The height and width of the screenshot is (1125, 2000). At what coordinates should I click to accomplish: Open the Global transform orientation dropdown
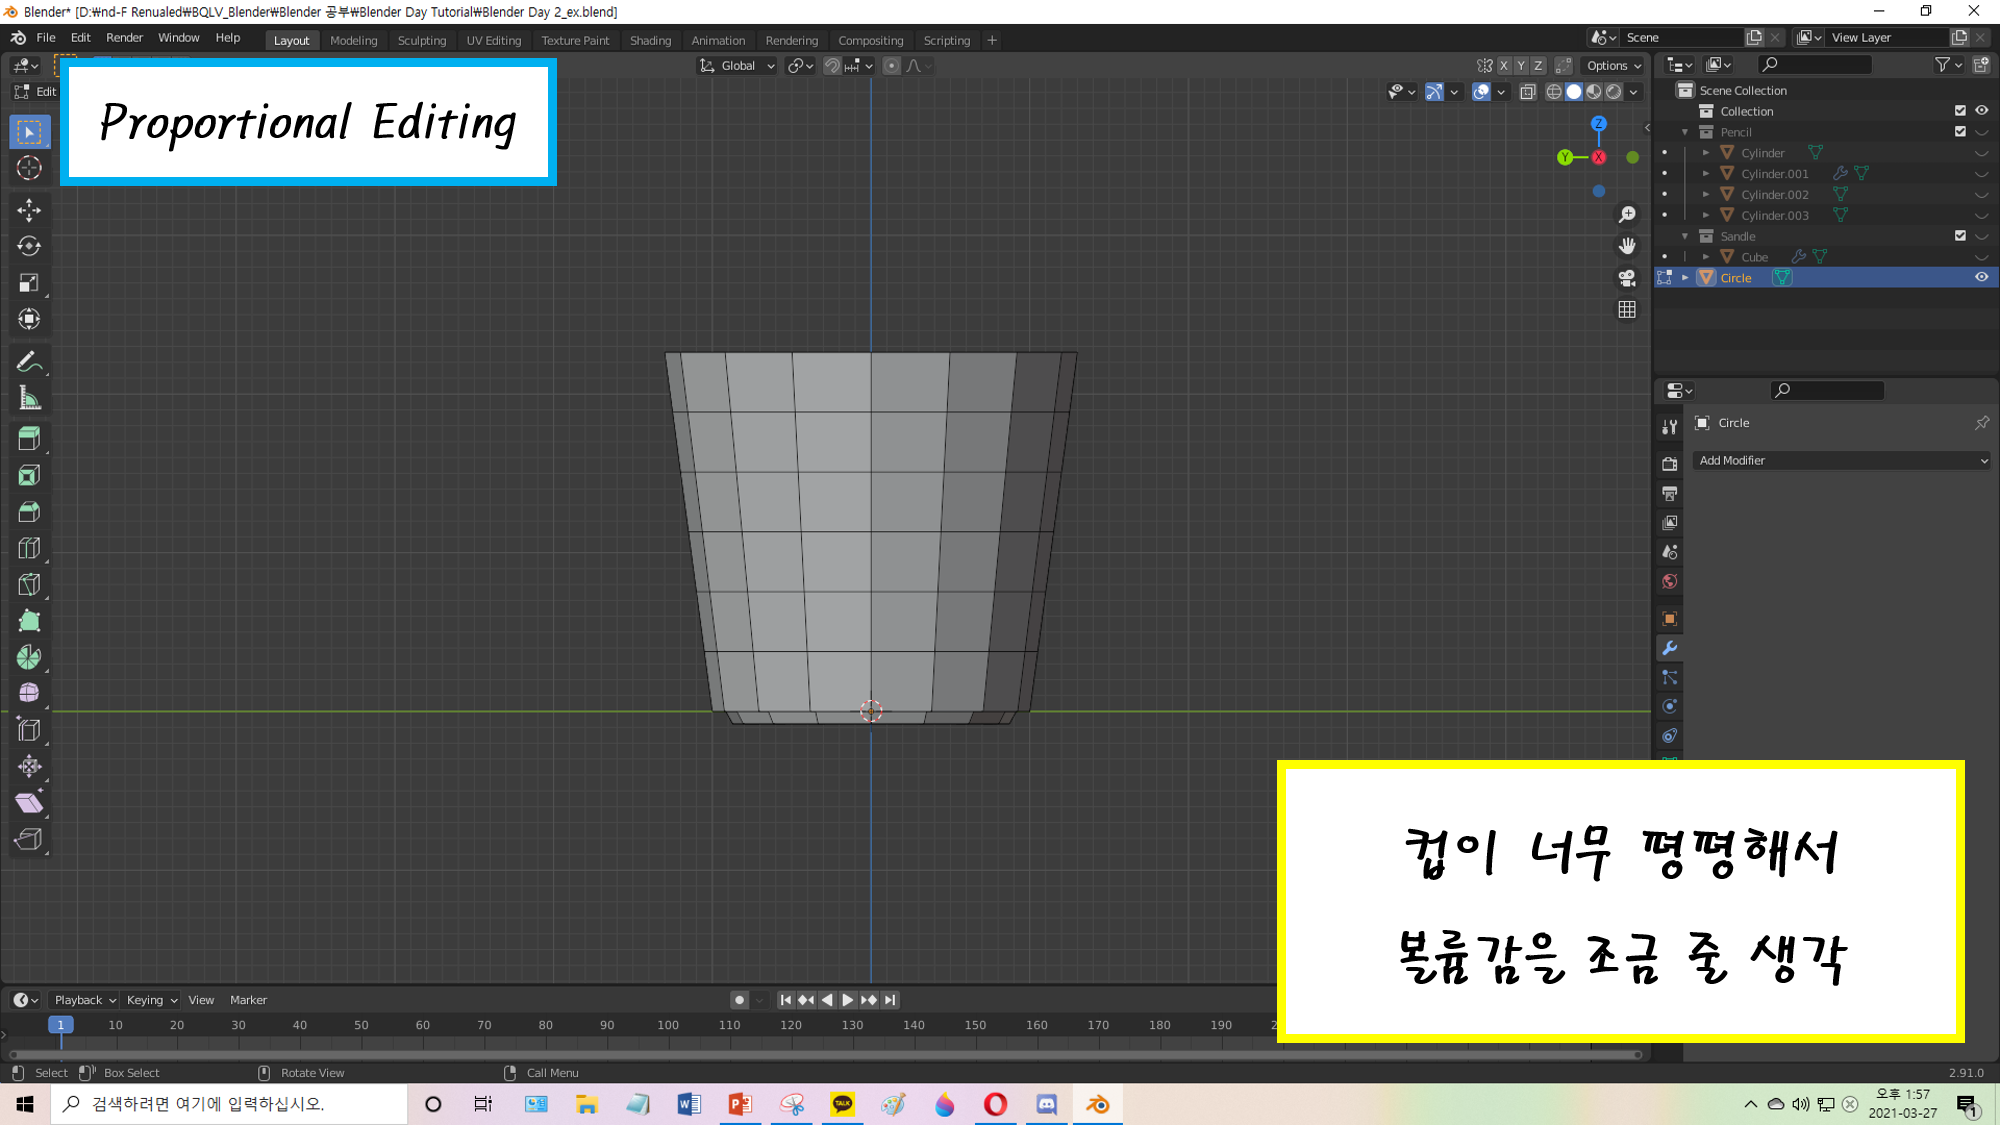tap(737, 66)
